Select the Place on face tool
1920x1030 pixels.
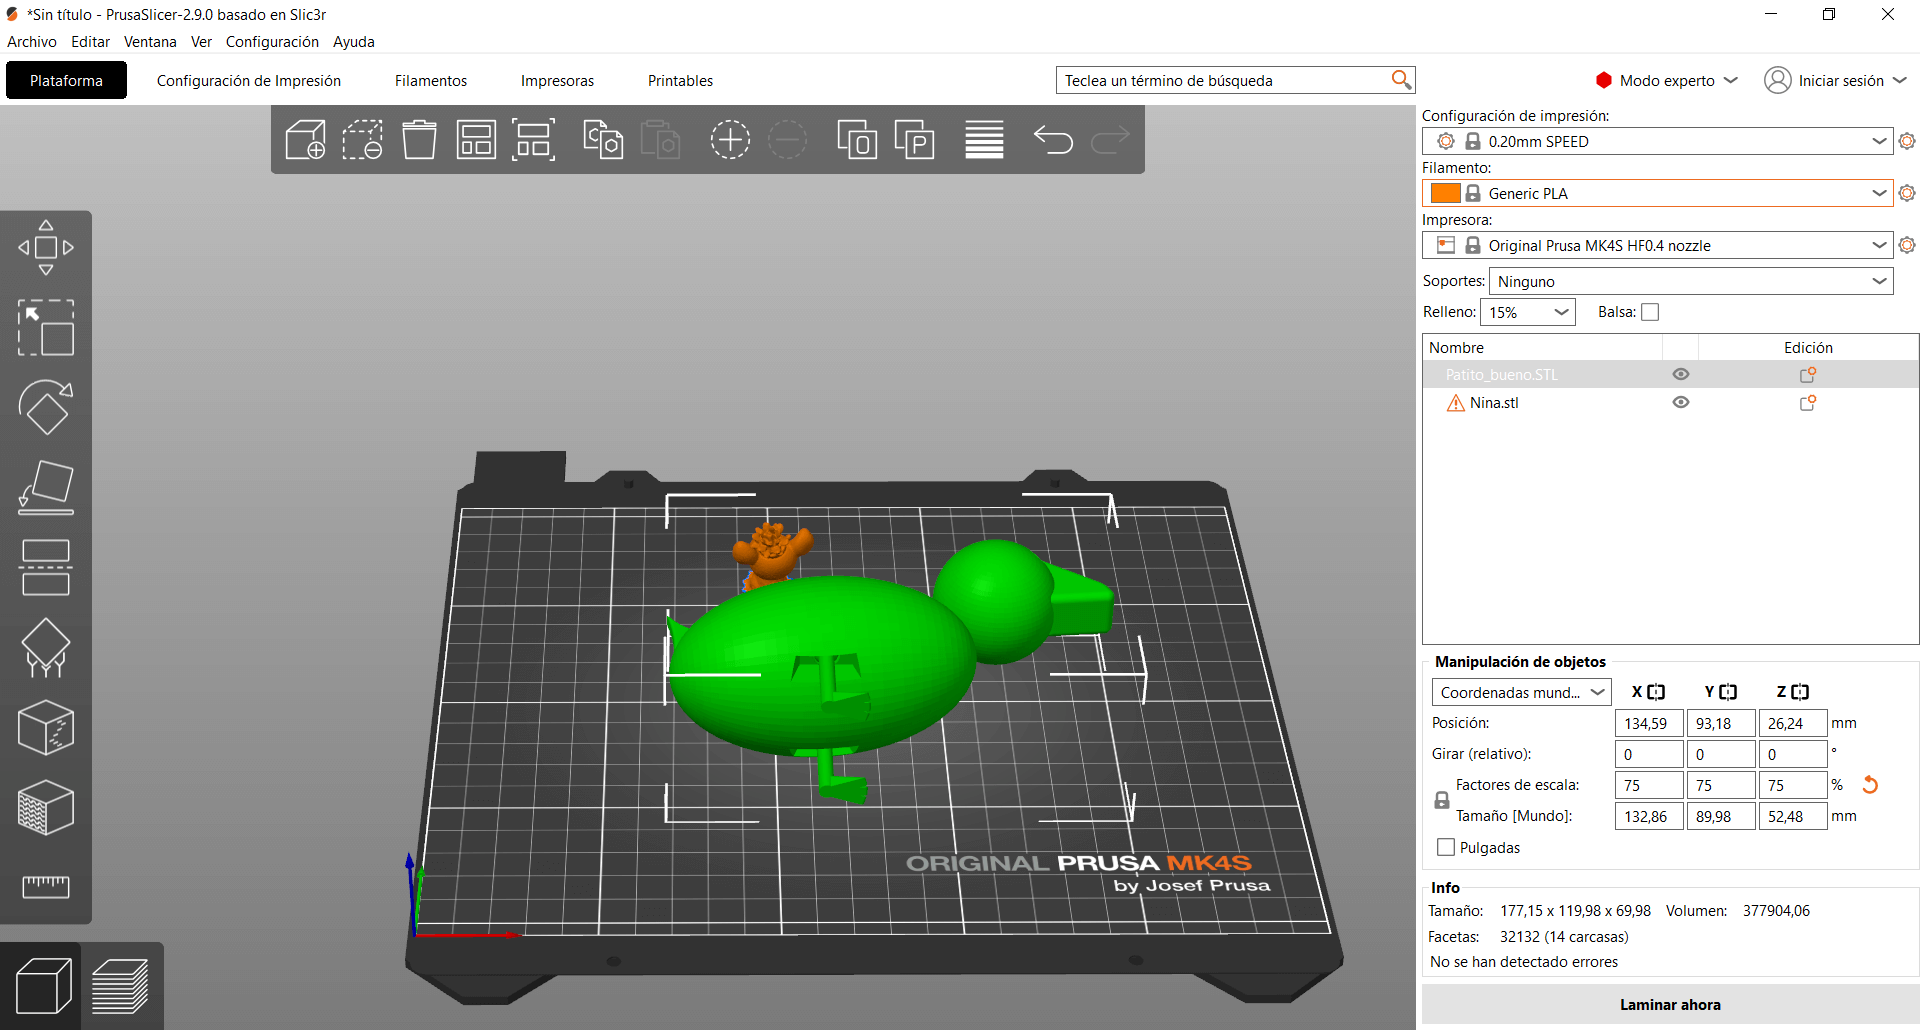tap(46, 488)
